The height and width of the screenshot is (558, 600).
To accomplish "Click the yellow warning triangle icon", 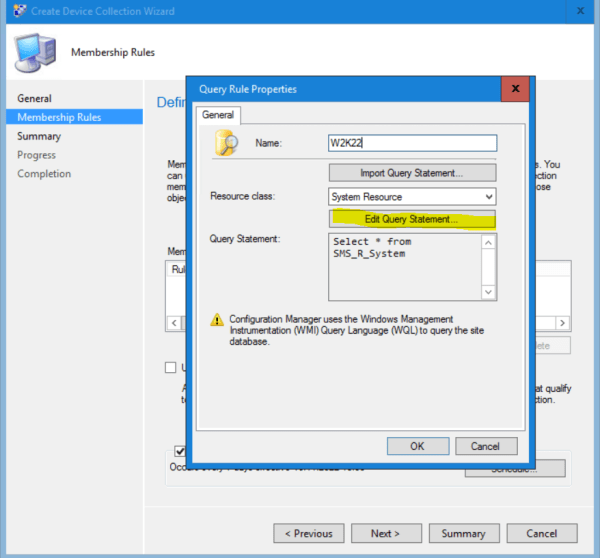I will 217,320.
